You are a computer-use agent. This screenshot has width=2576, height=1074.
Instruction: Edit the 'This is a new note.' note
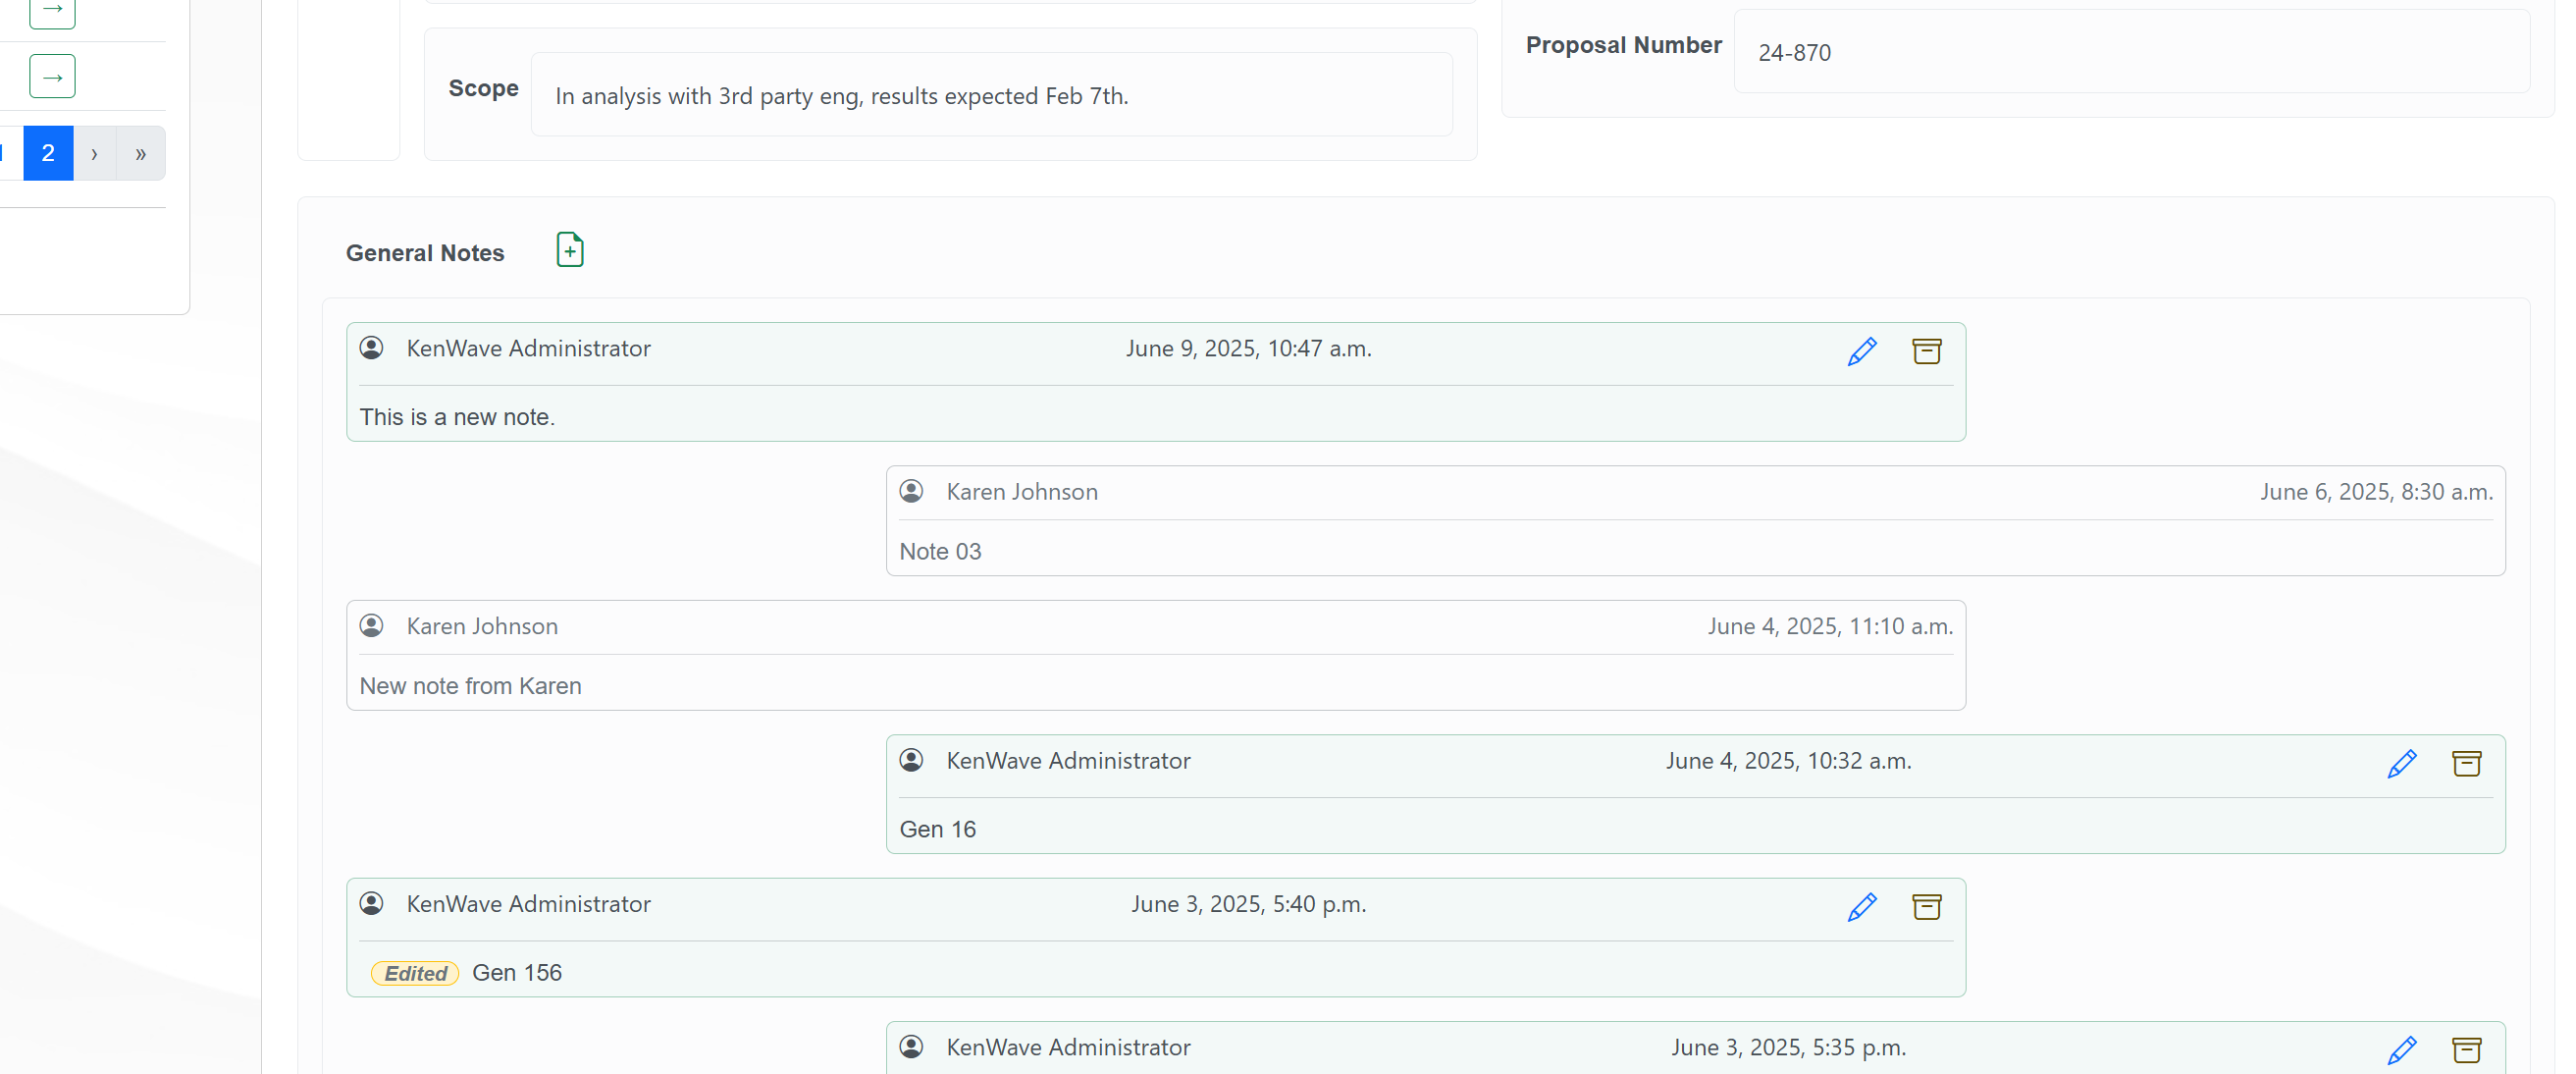[1861, 351]
